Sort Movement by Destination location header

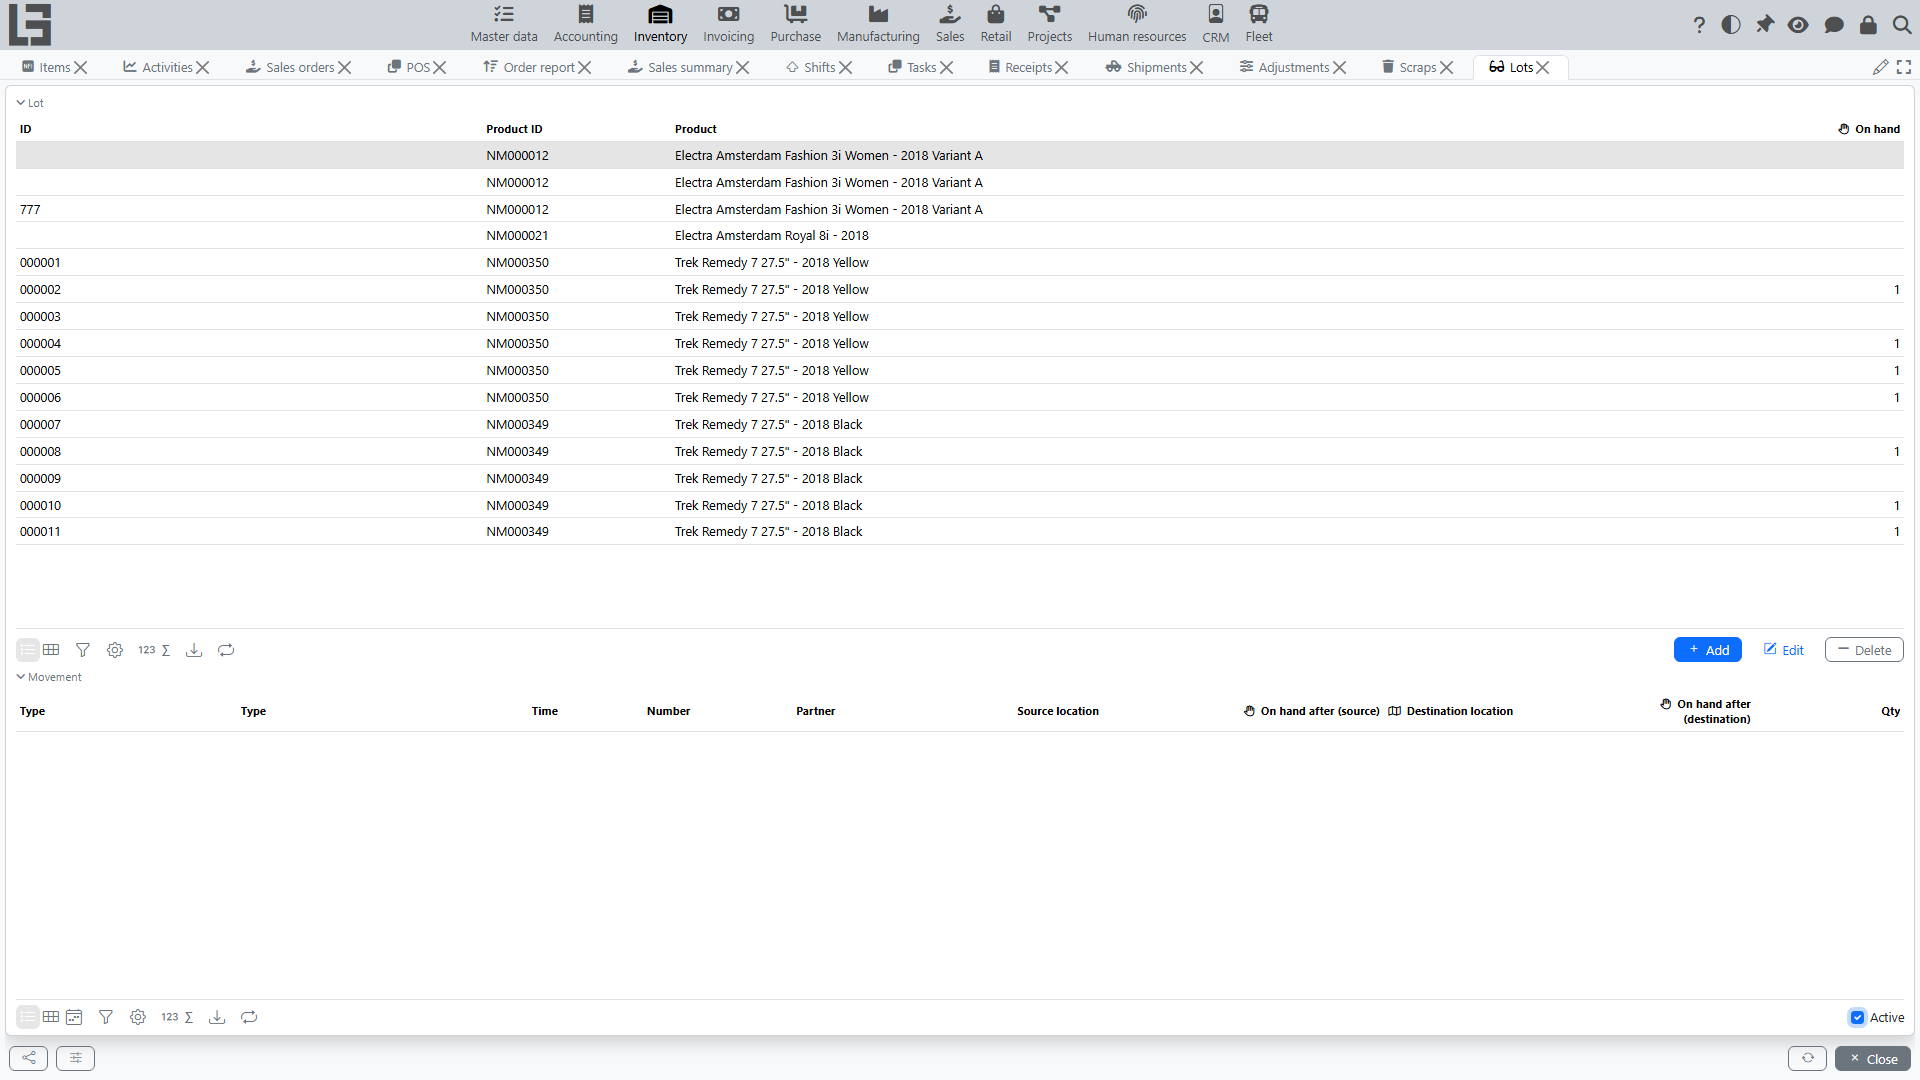click(x=1451, y=711)
